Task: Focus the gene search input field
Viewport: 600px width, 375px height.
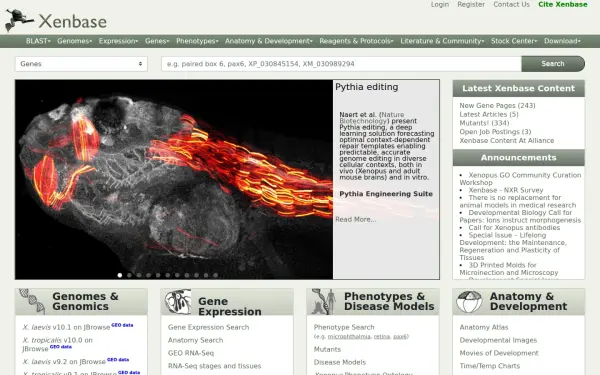Action: tap(341, 64)
